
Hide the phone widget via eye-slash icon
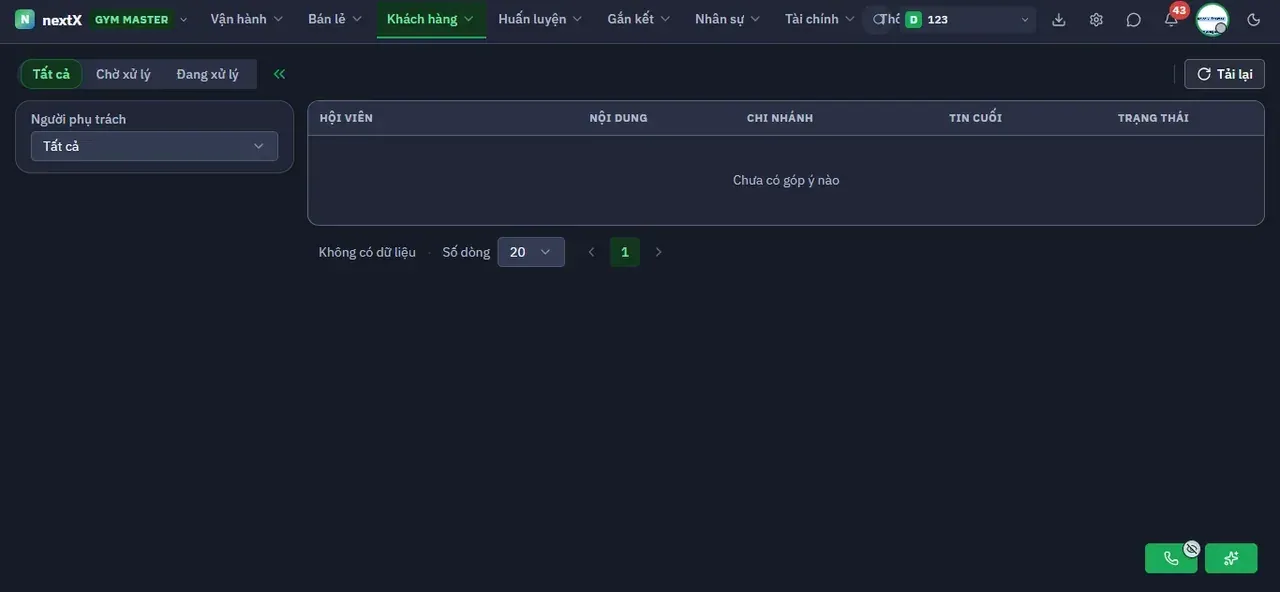1191,548
